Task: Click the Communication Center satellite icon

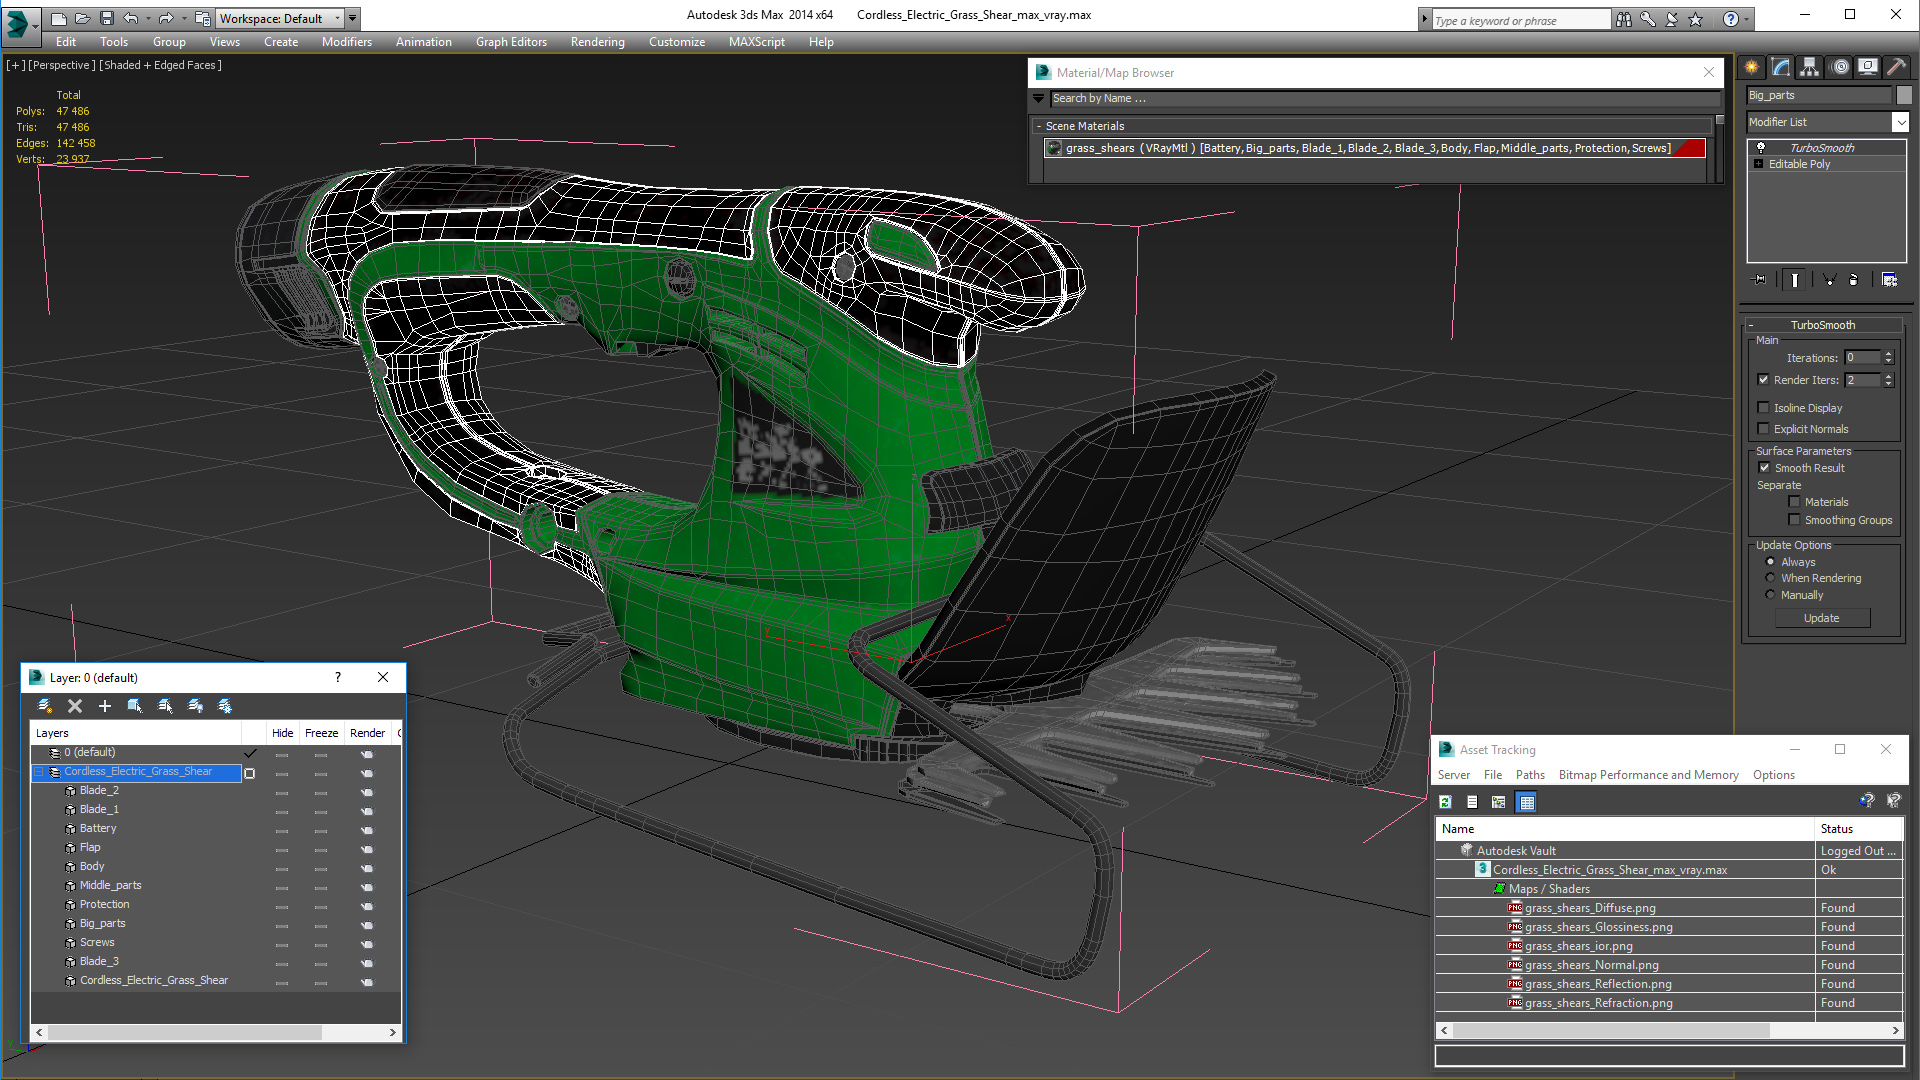Action: click(x=1672, y=19)
